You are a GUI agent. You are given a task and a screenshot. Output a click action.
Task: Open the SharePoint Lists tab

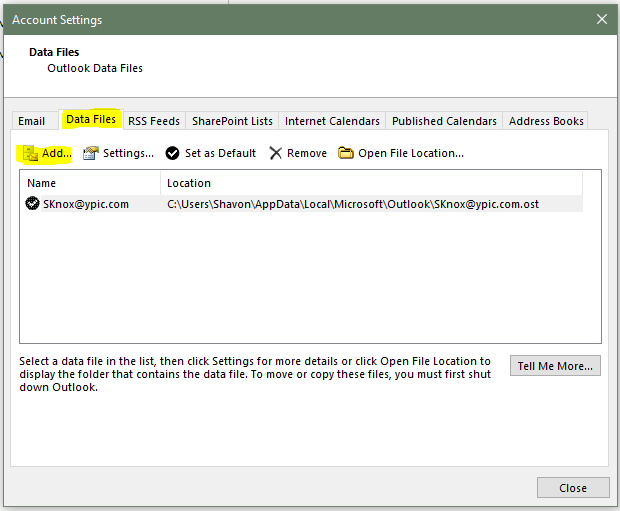point(232,121)
